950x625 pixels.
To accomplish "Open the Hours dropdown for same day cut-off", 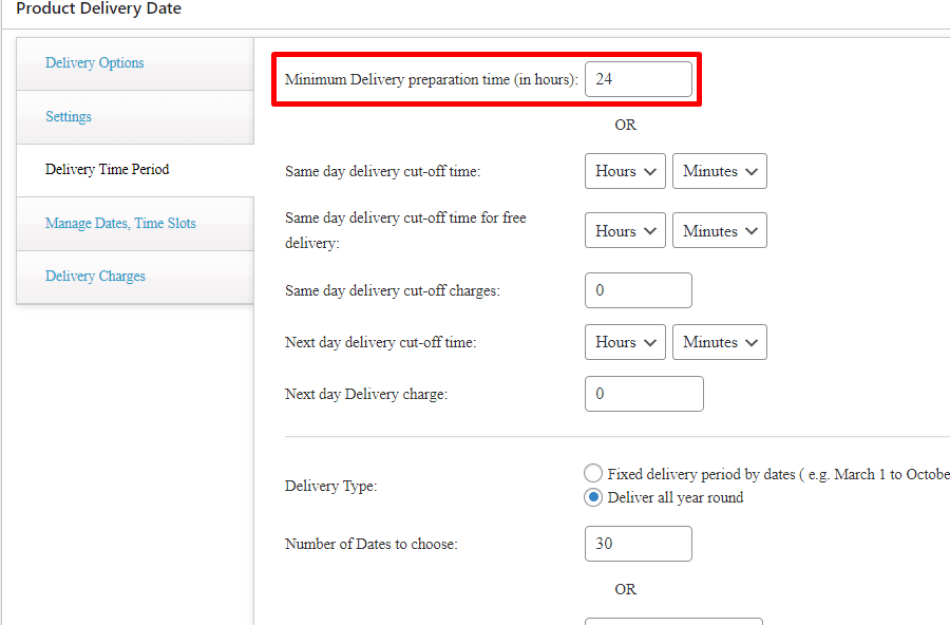I will [x=624, y=171].
